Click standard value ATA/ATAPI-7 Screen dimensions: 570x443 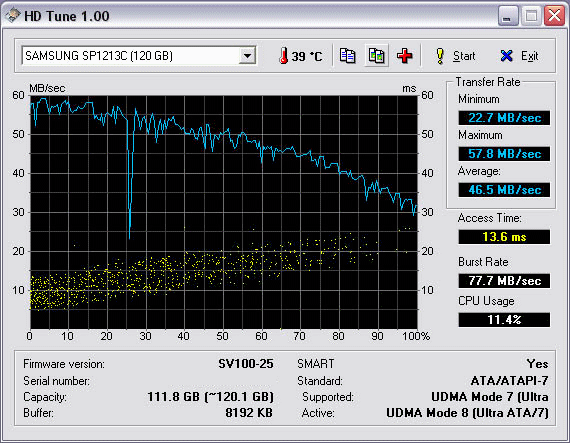(509, 381)
